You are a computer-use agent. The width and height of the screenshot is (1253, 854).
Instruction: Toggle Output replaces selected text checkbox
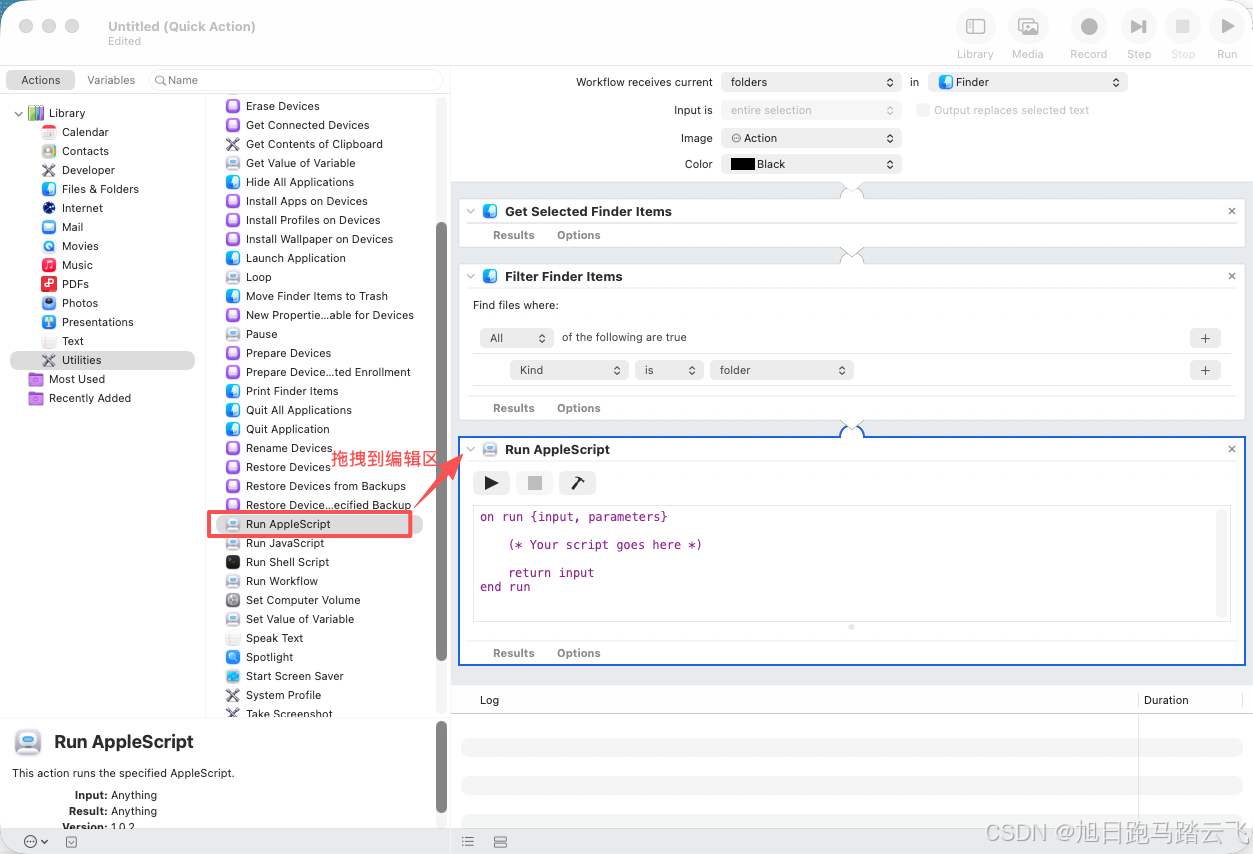[923, 110]
